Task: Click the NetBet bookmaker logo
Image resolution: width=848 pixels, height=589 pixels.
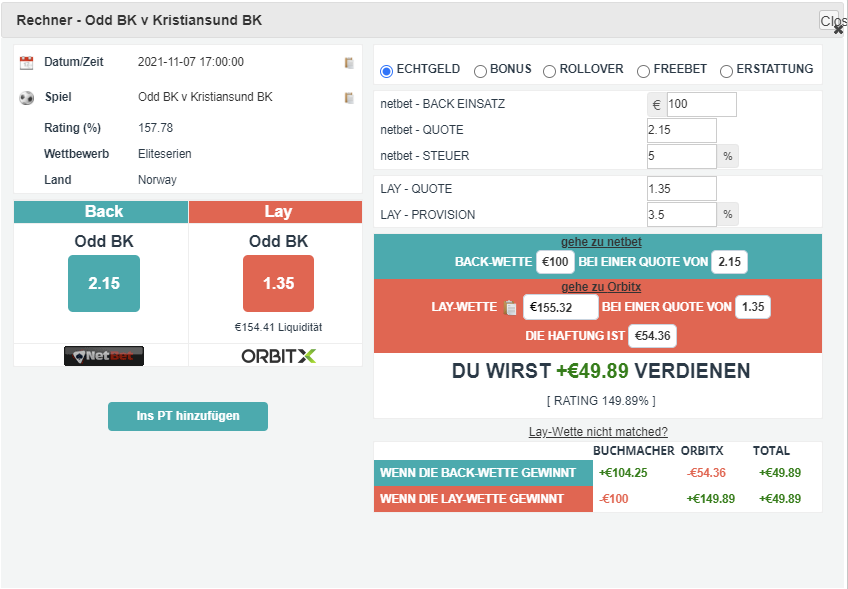Action: click(x=104, y=356)
